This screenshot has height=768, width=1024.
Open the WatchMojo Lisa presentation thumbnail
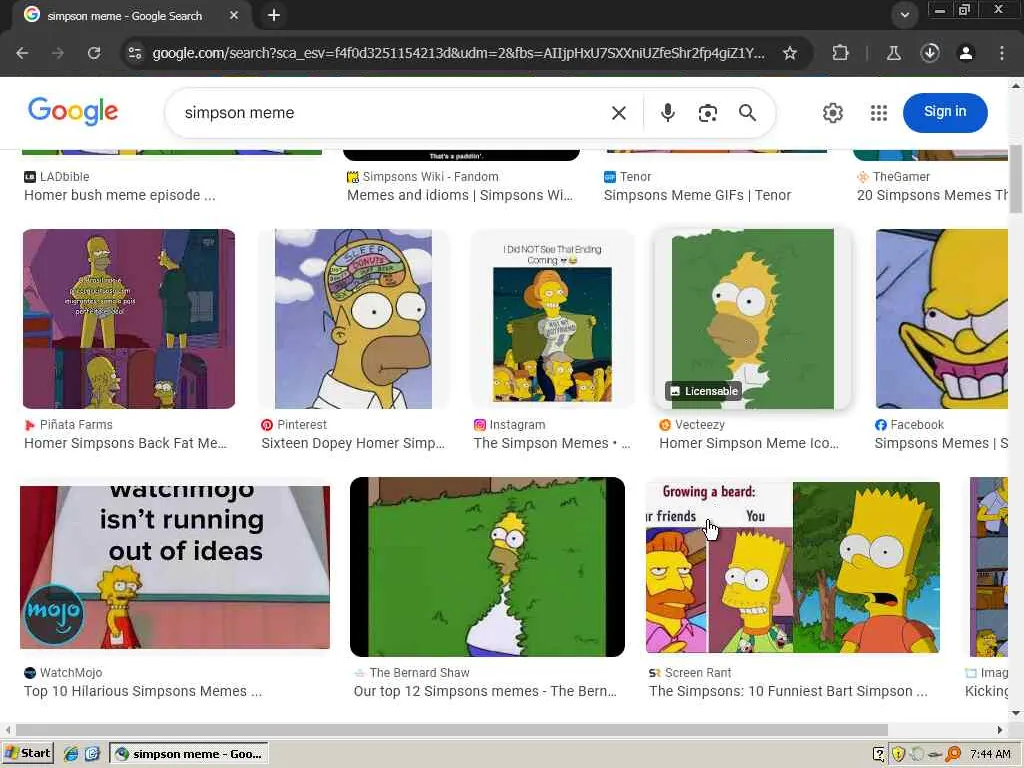(174, 567)
